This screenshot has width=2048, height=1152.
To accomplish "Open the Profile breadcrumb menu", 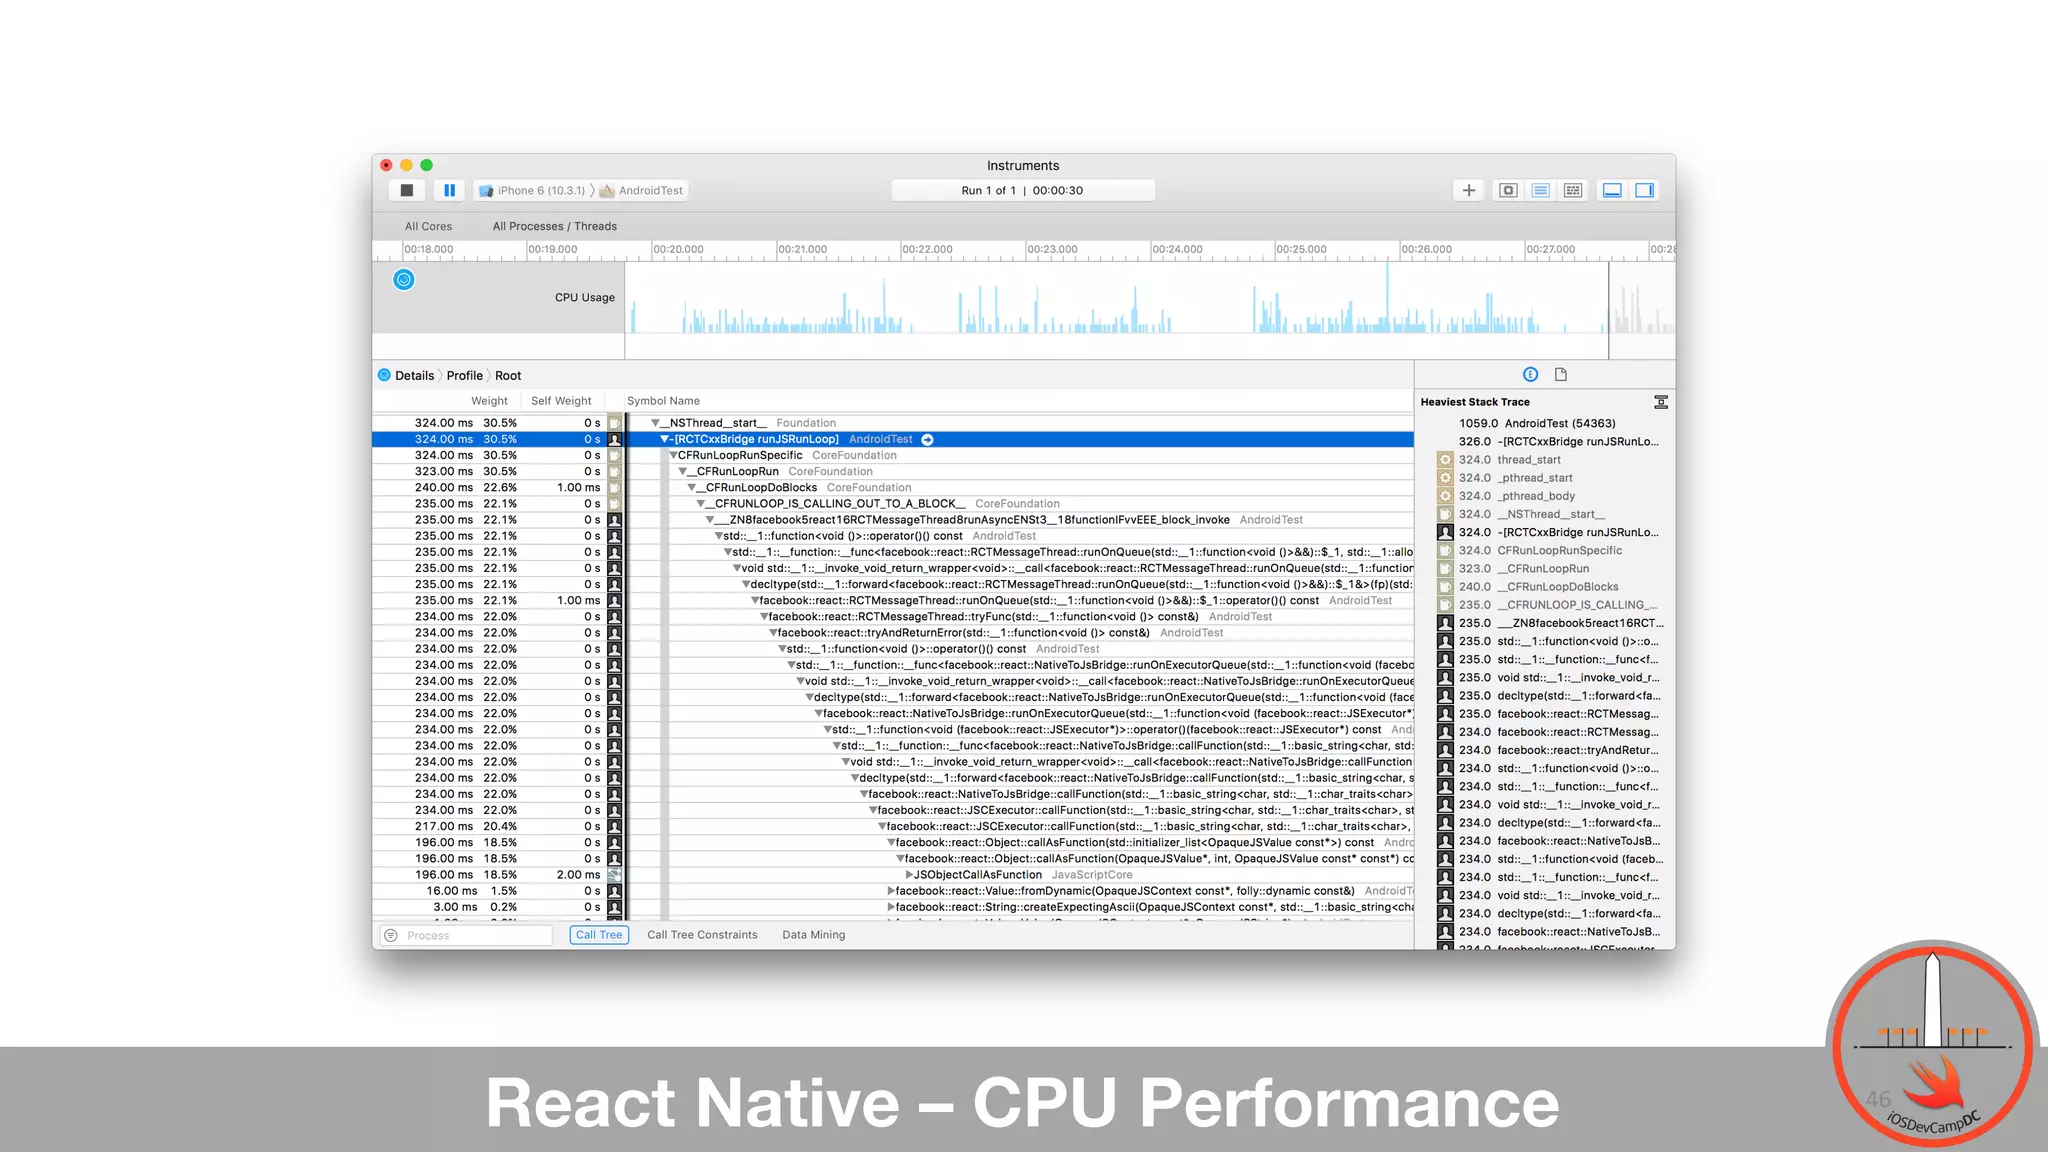I will point(464,376).
